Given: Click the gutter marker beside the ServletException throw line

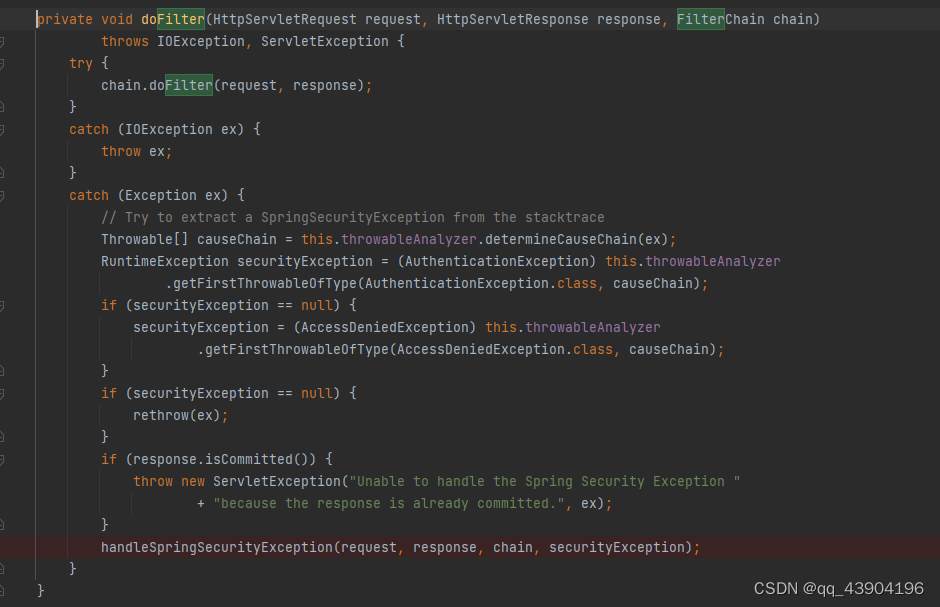Looking at the screenshot, I should pyautogui.click(x=5, y=481).
